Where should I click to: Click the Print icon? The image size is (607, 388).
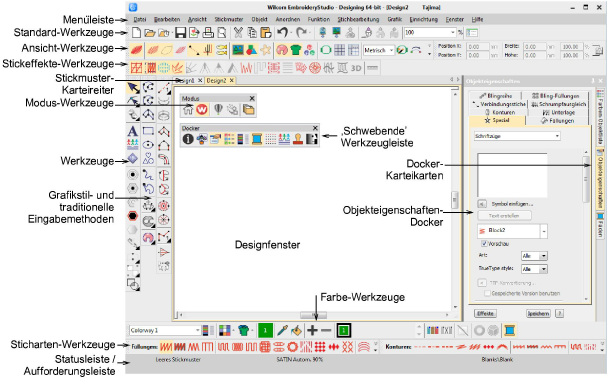tap(208, 33)
